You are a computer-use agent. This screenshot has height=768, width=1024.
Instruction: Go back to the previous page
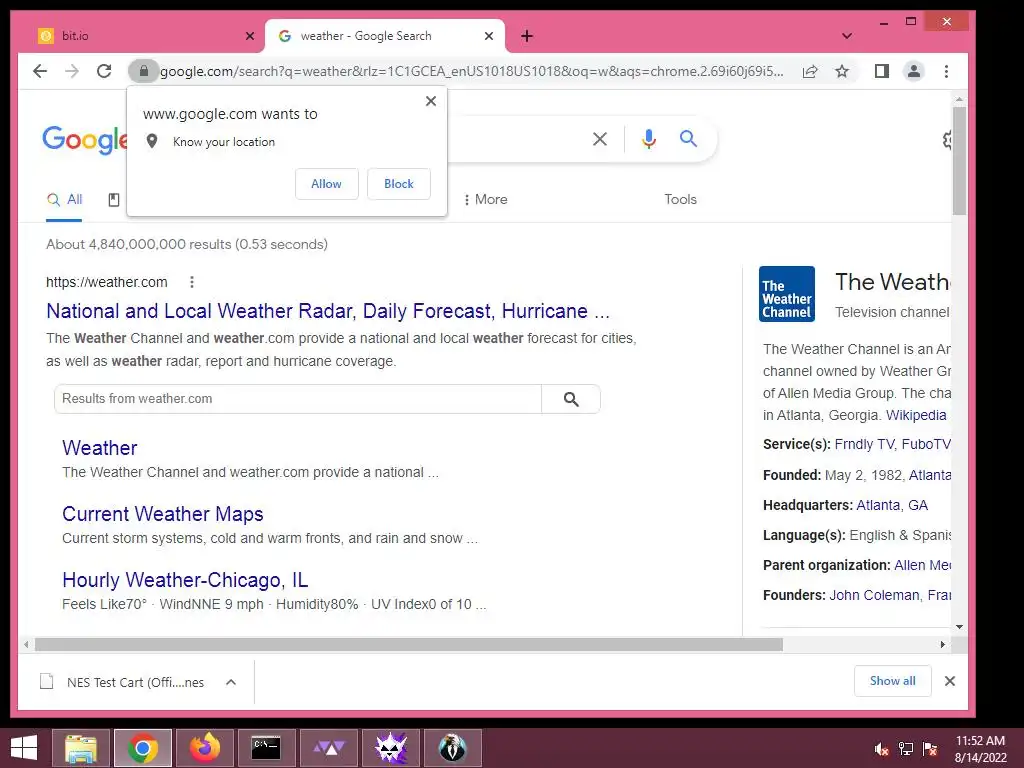pos(40,71)
